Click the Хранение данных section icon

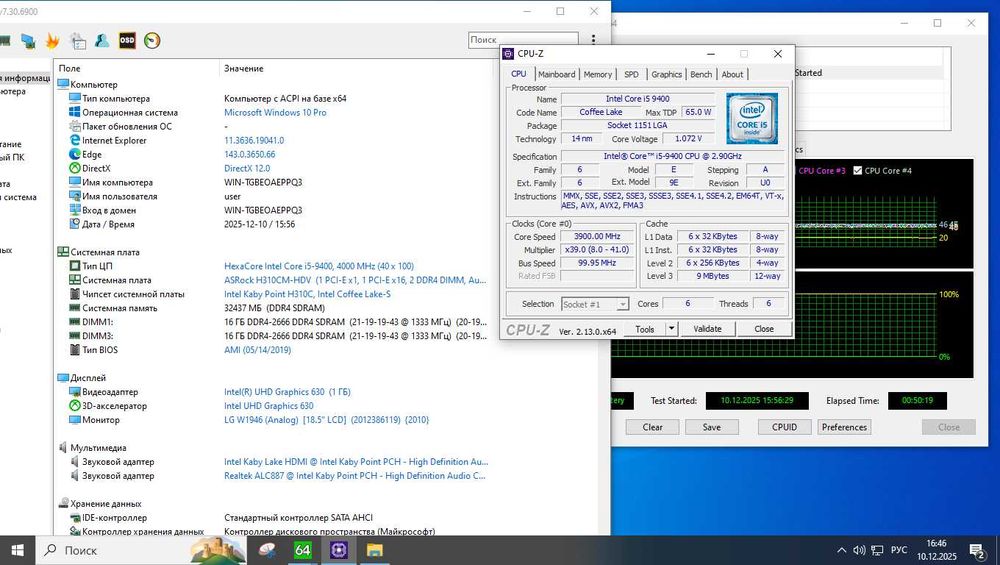[63, 503]
